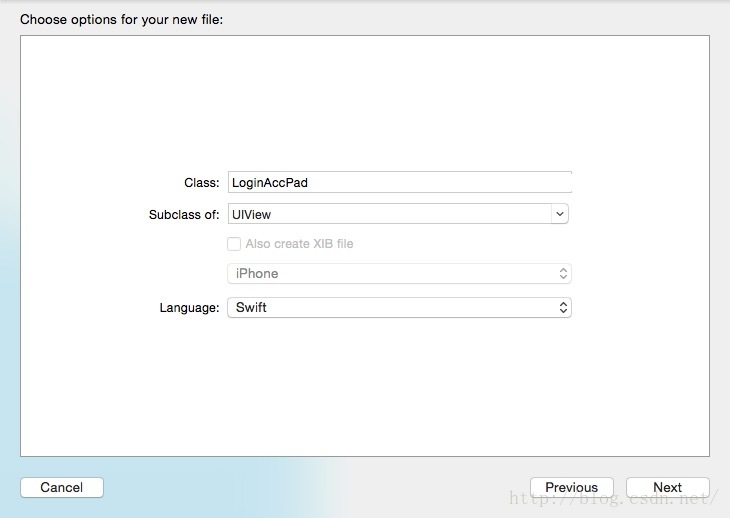This screenshot has width=730, height=518.
Task: Open the iPhone device popup menu
Action: [x=399, y=274]
